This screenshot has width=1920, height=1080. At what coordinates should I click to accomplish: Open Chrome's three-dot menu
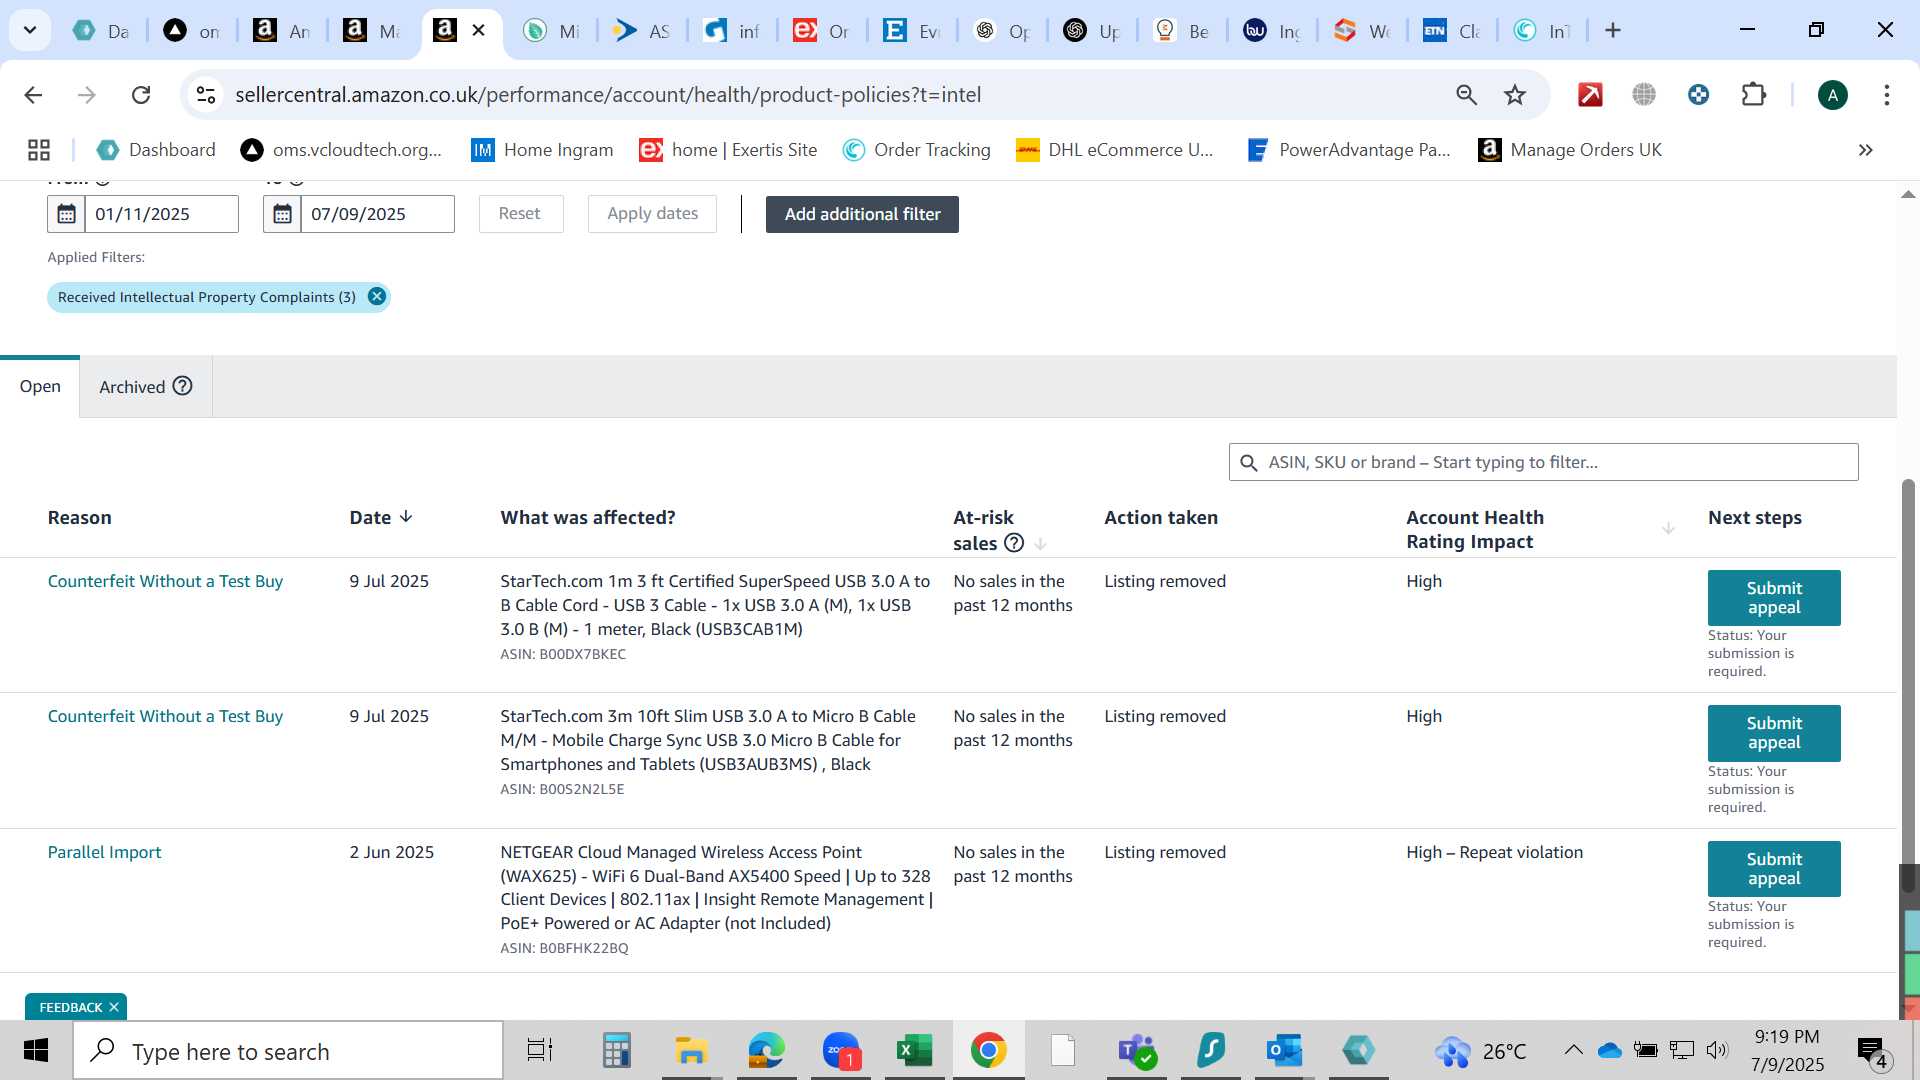tap(1886, 95)
